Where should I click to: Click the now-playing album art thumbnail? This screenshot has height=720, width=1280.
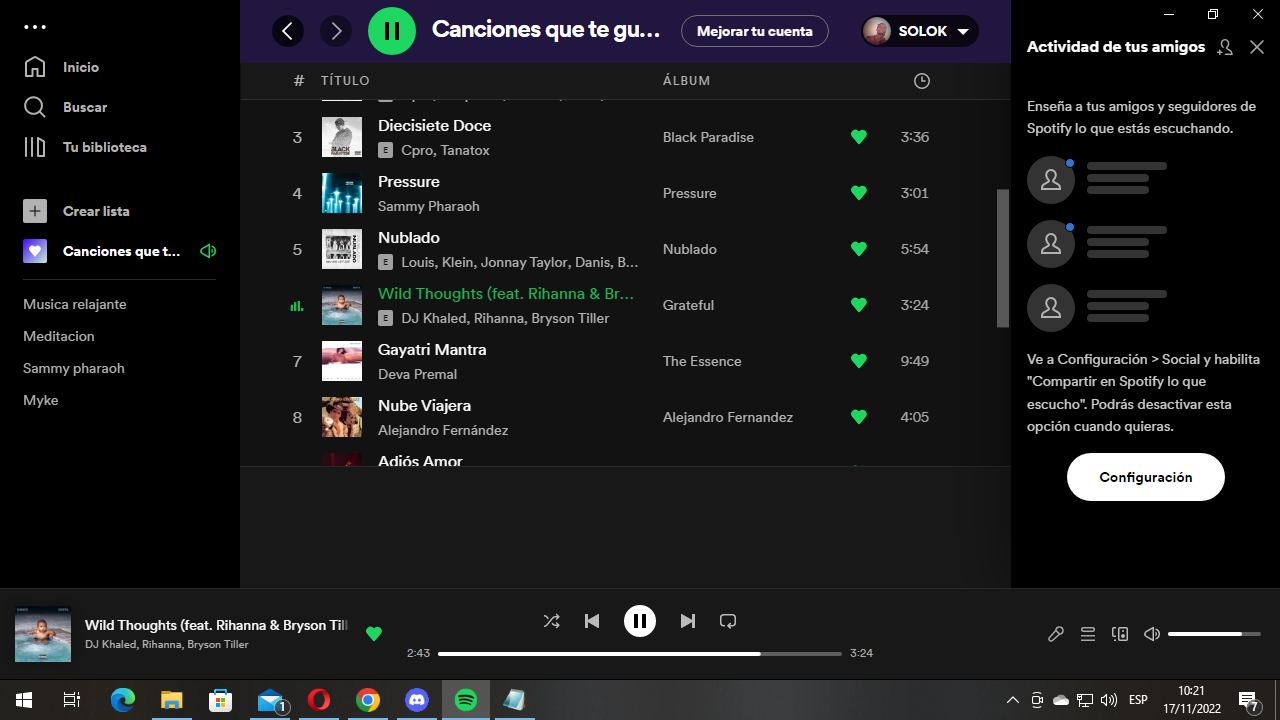click(x=43, y=634)
